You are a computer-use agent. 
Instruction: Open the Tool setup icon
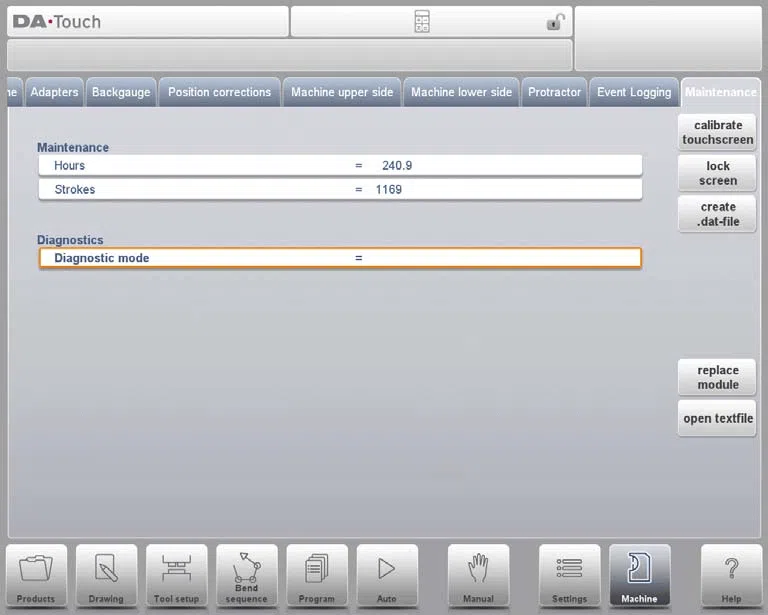pos(176,576)
